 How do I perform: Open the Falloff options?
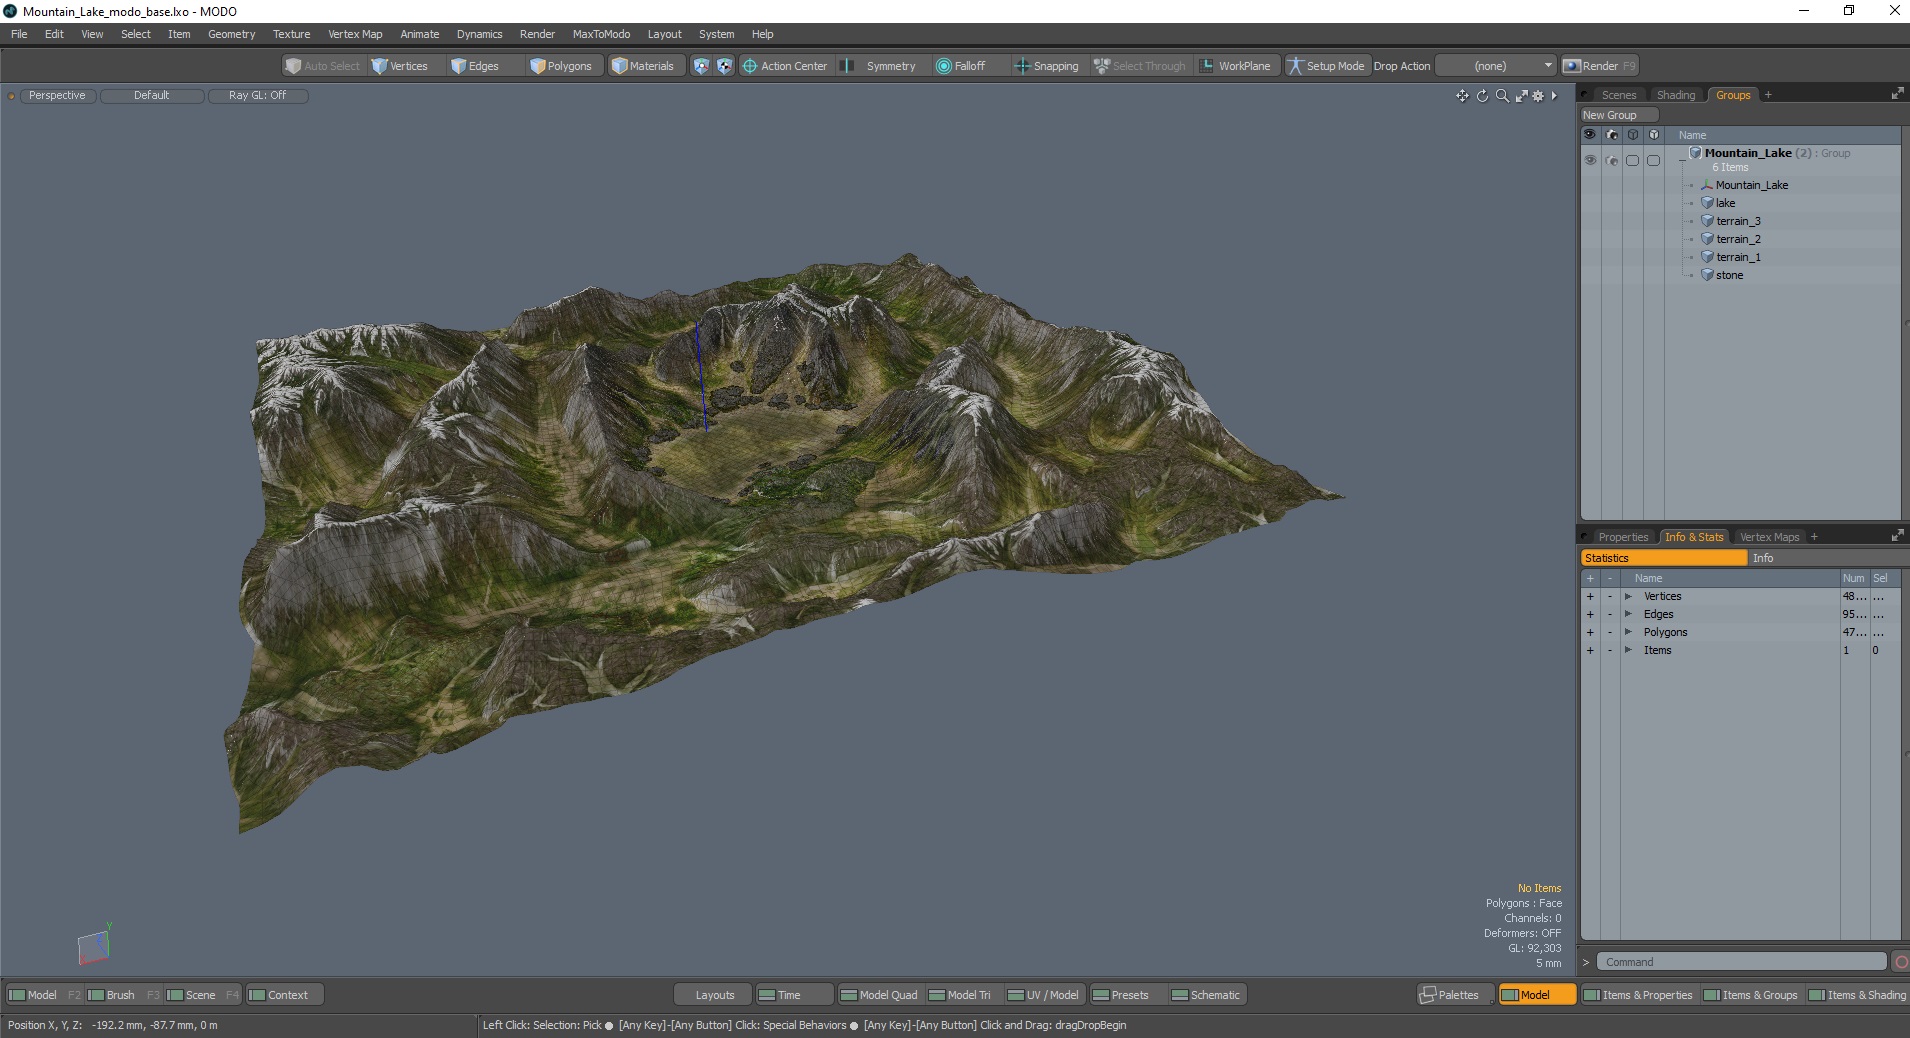(x=961, y=66)
